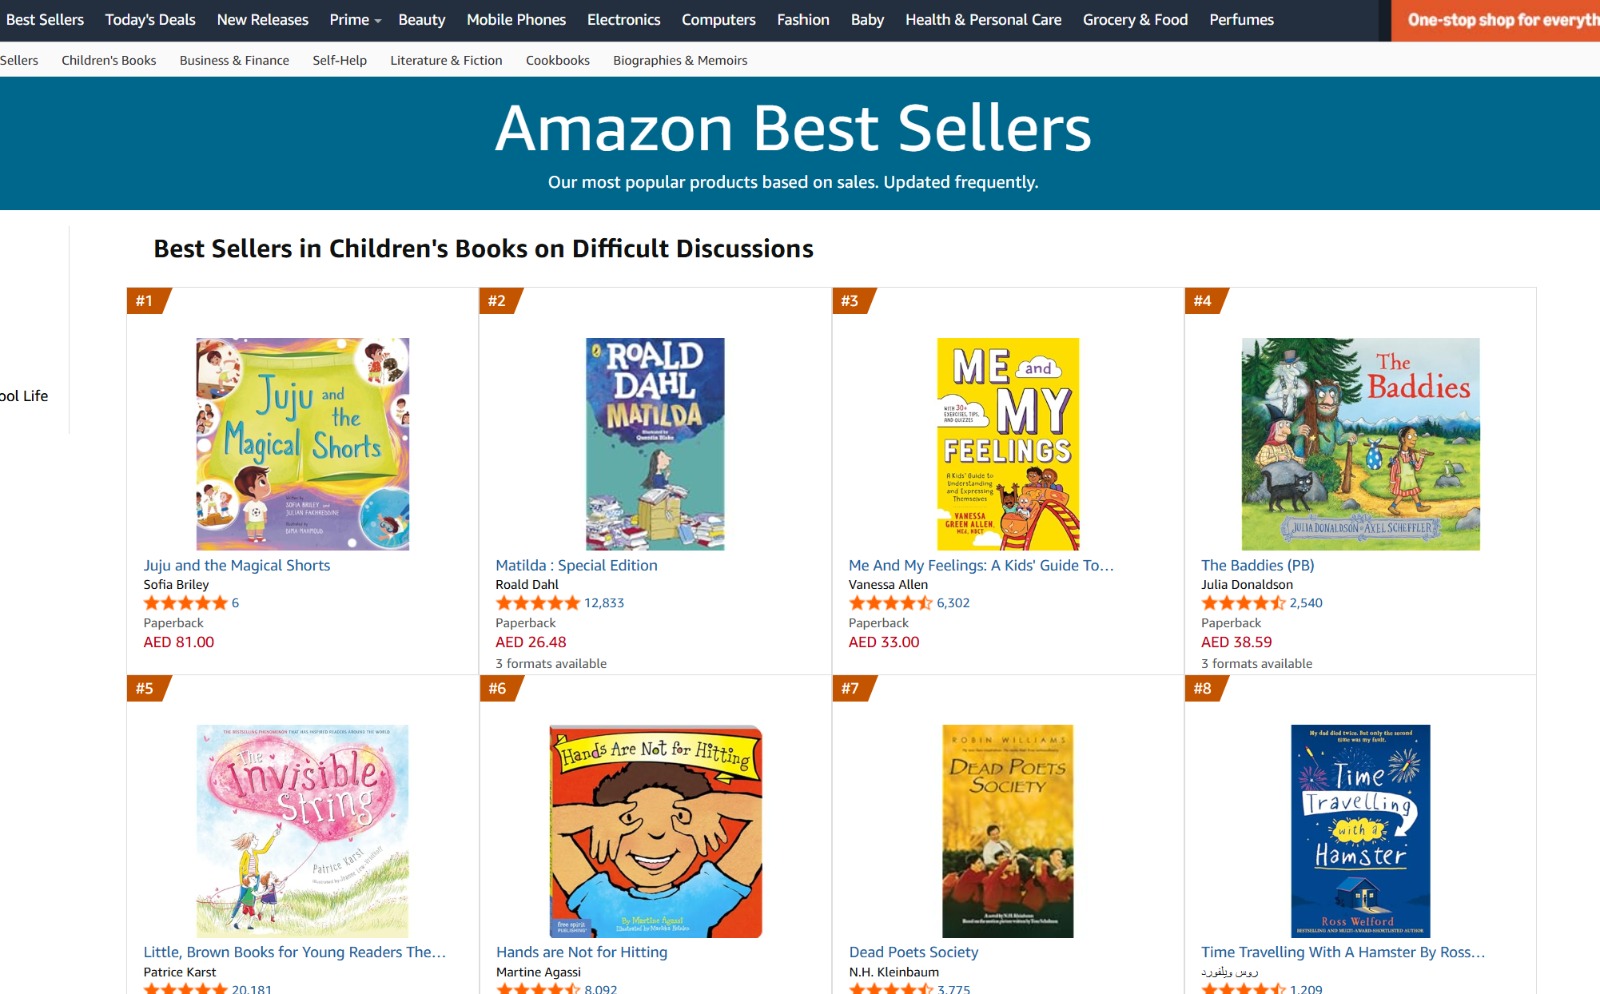Click The Baddies star rating
The height and width of the screenshot is (994, 1600).
click(1243, 603)
